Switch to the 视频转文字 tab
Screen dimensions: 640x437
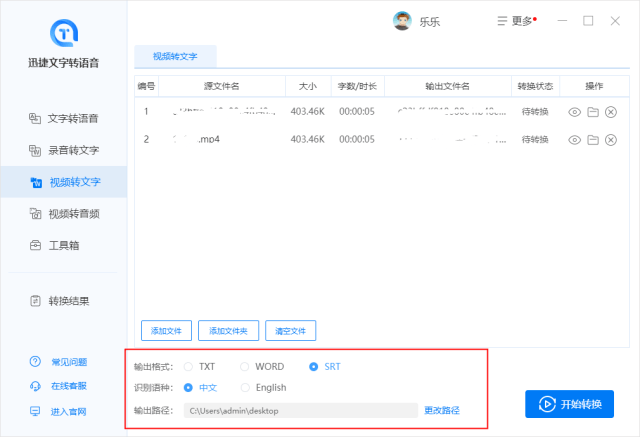pyautogui.click(x=174, y=56)
